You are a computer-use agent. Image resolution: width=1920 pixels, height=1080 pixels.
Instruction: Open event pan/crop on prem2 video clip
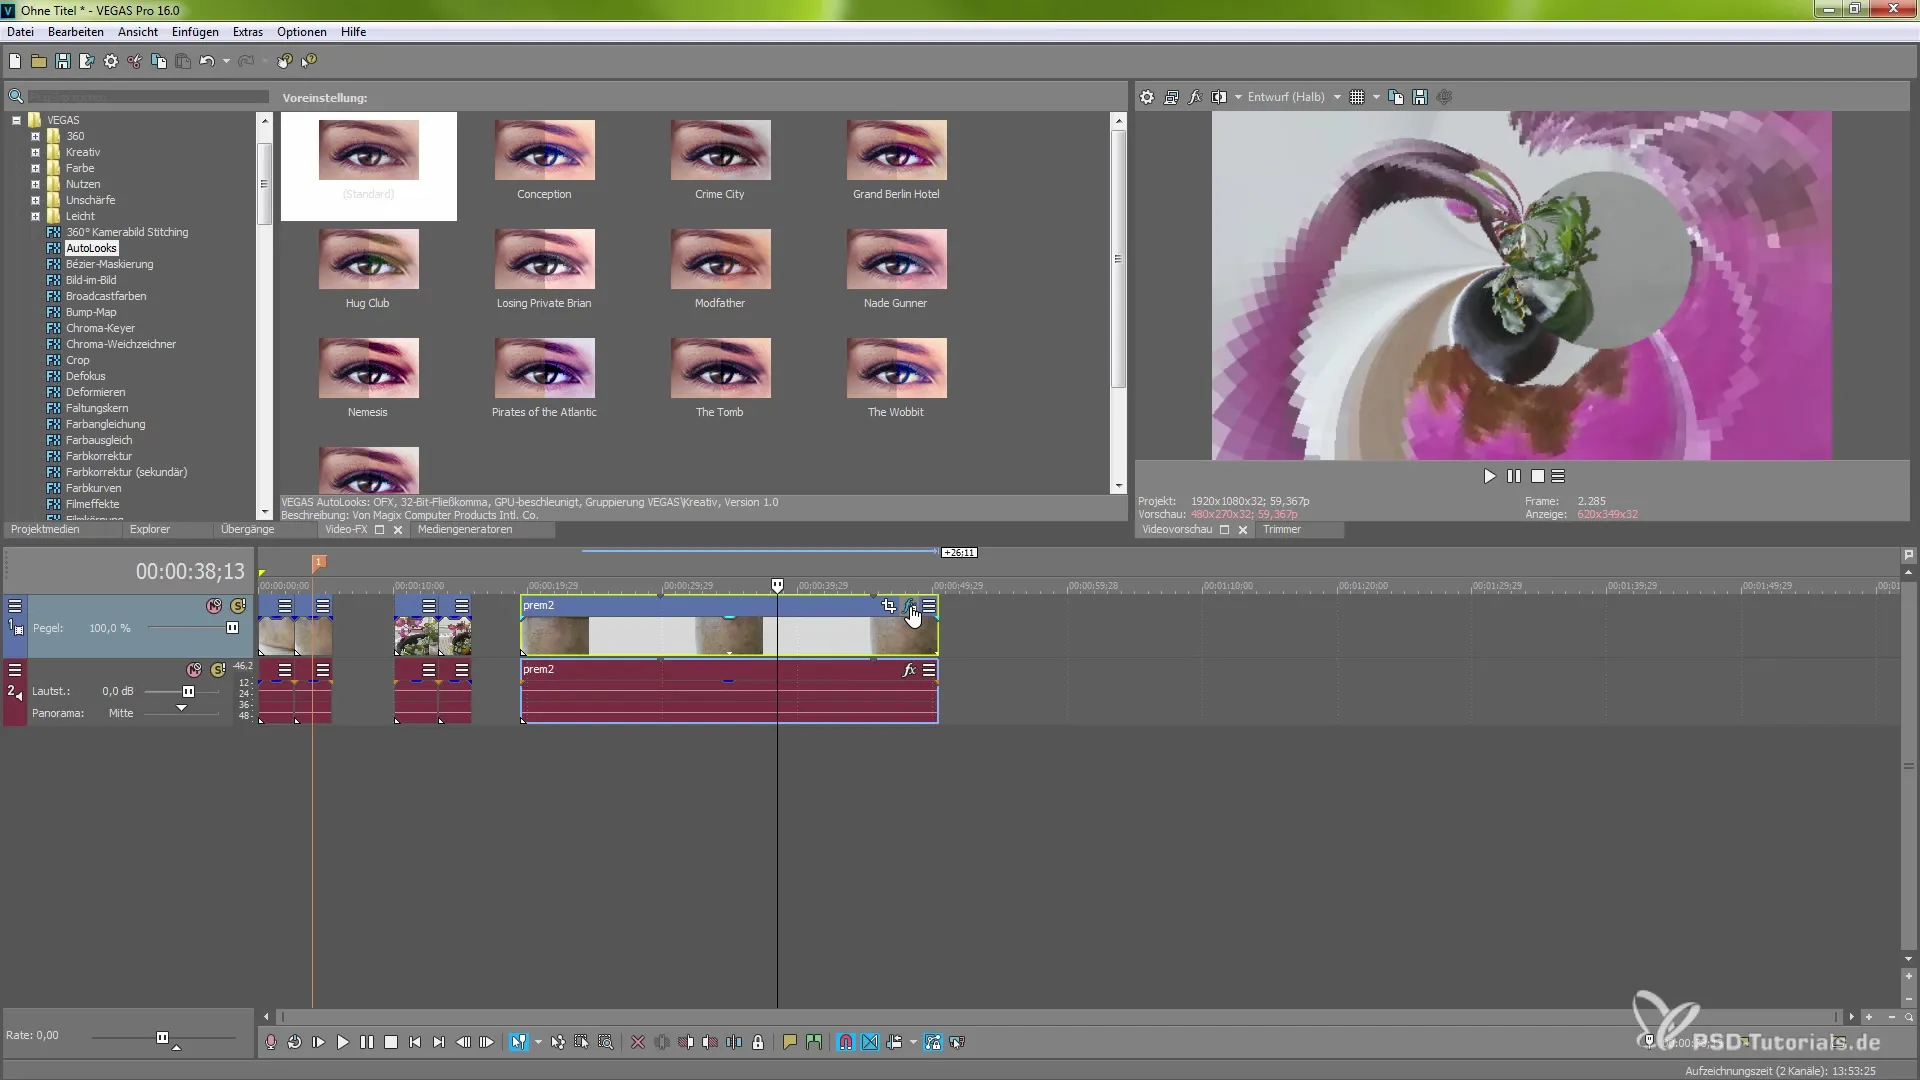pos(889,606)
